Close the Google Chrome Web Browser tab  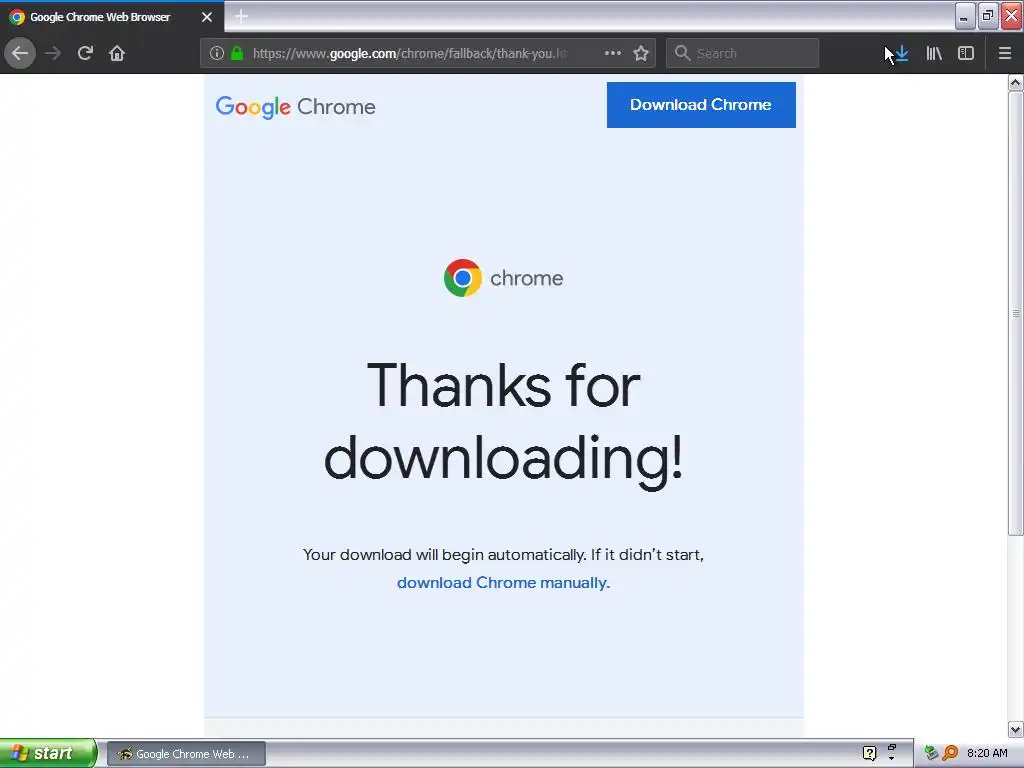pos(207,17)
